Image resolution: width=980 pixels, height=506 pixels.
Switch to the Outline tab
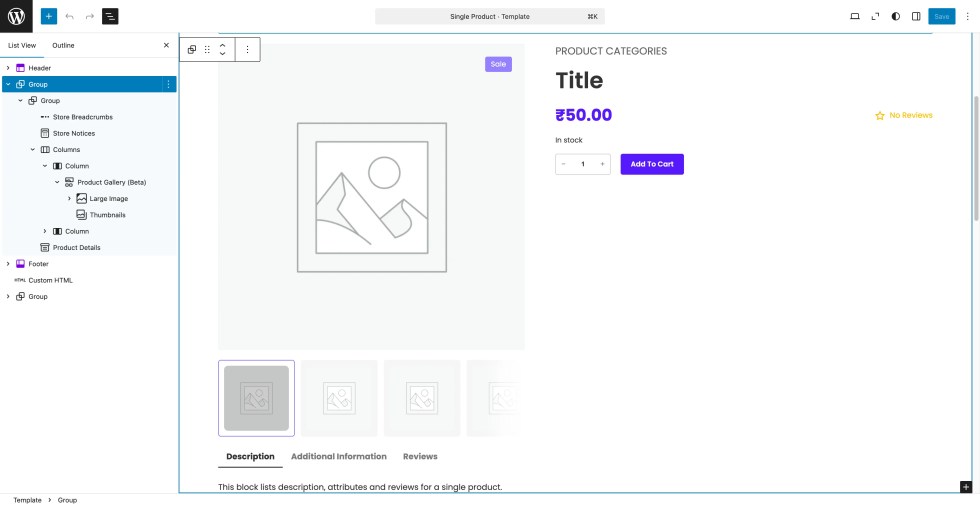63,46
